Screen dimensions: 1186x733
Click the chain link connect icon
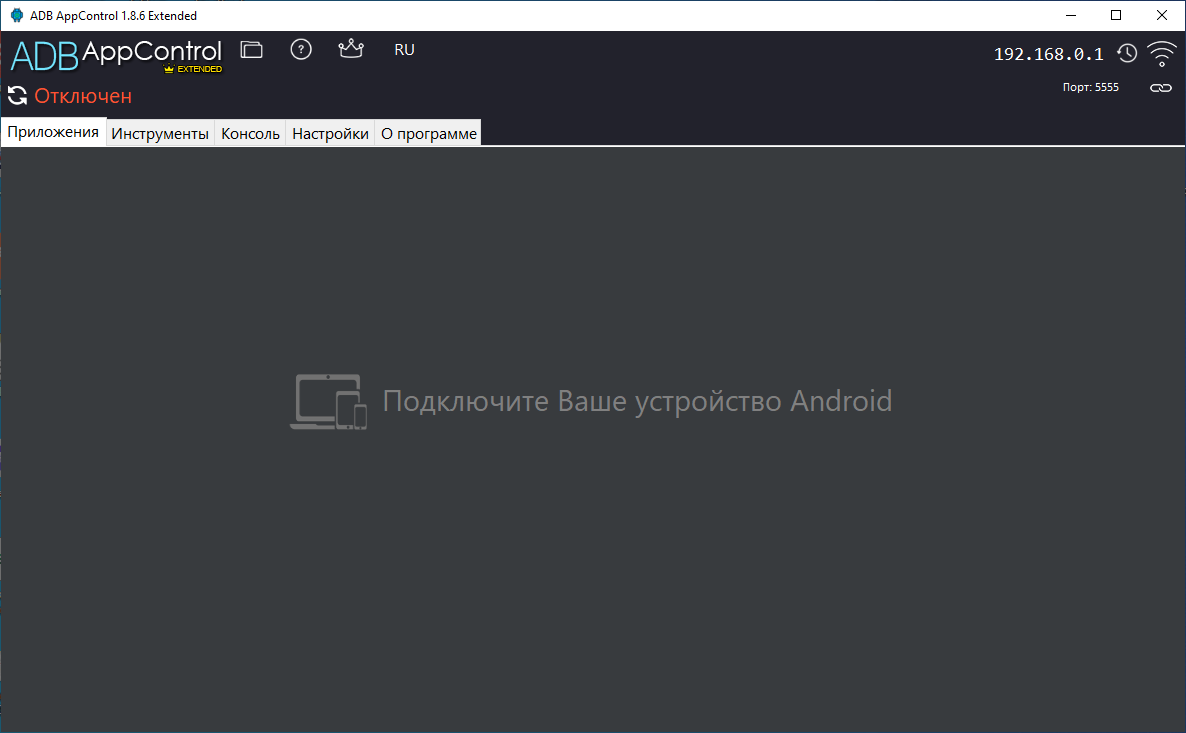coord(1160,88)
